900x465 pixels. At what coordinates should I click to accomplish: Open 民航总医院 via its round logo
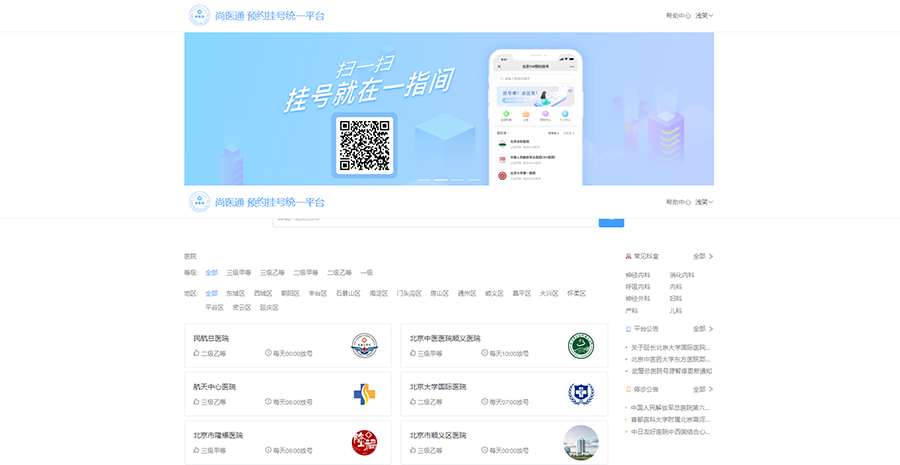coord(364,346)
